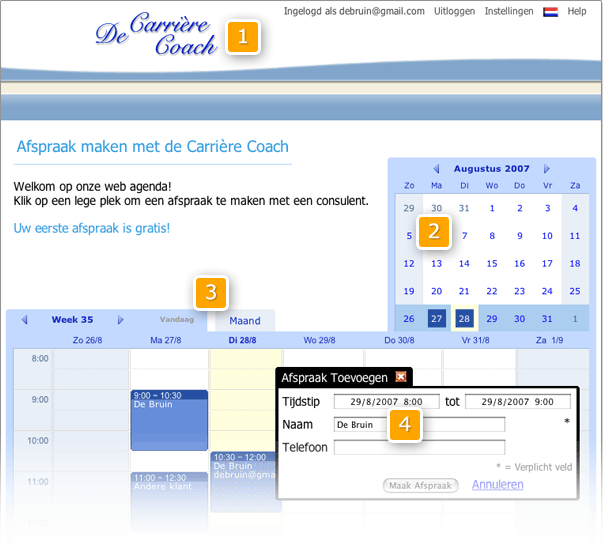
Task: Click the end time field 29/8/2007 9:00
Action: pyautogui.click(x=517, y=402)
